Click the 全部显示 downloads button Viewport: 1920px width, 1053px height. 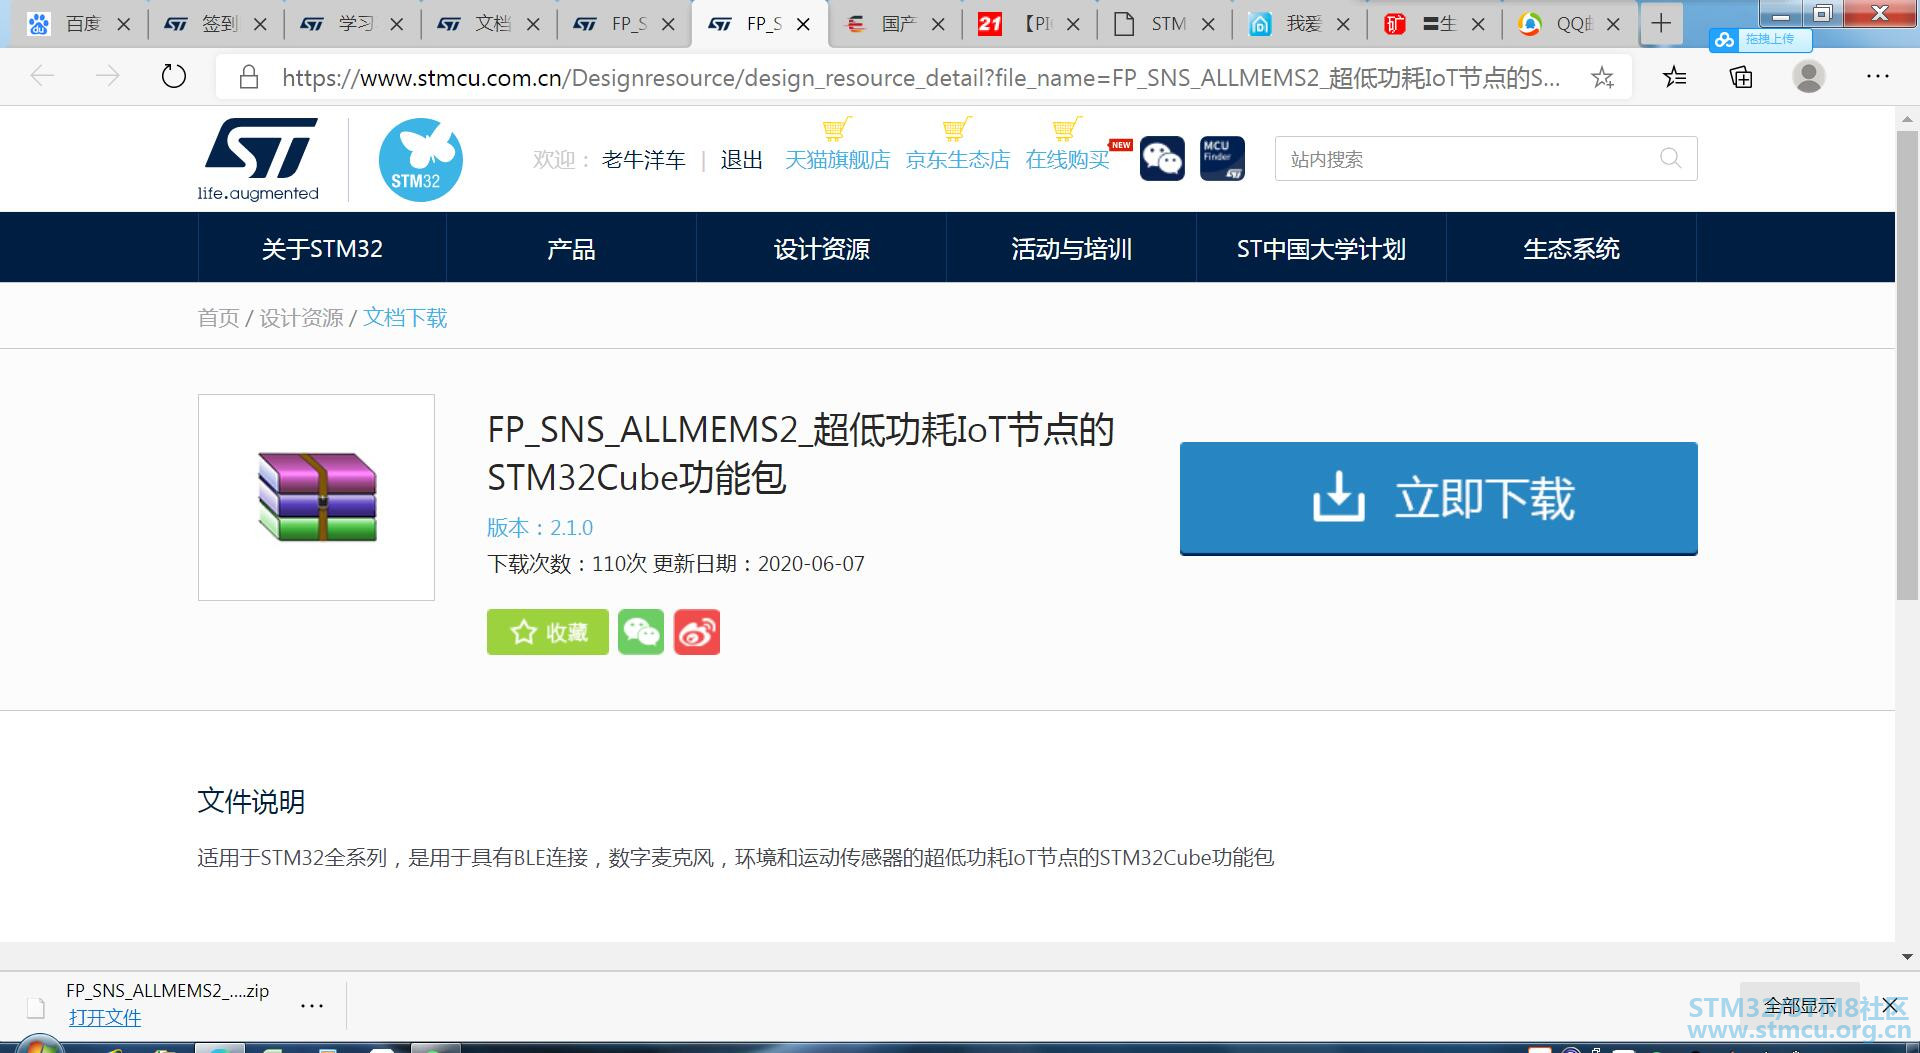coord(1800,1006)
